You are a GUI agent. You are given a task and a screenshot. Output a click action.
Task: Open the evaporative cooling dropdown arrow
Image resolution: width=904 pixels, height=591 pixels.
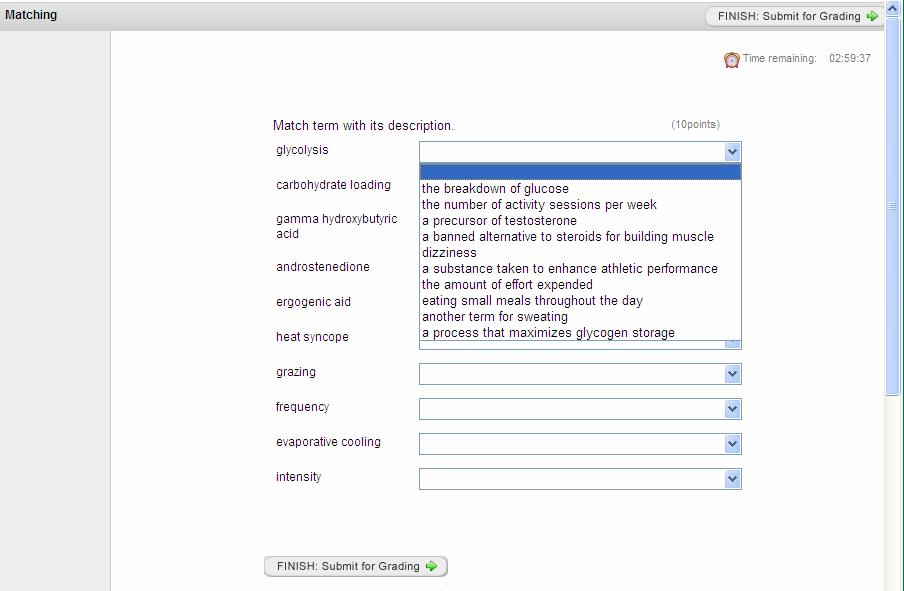(x=732, y=444)
